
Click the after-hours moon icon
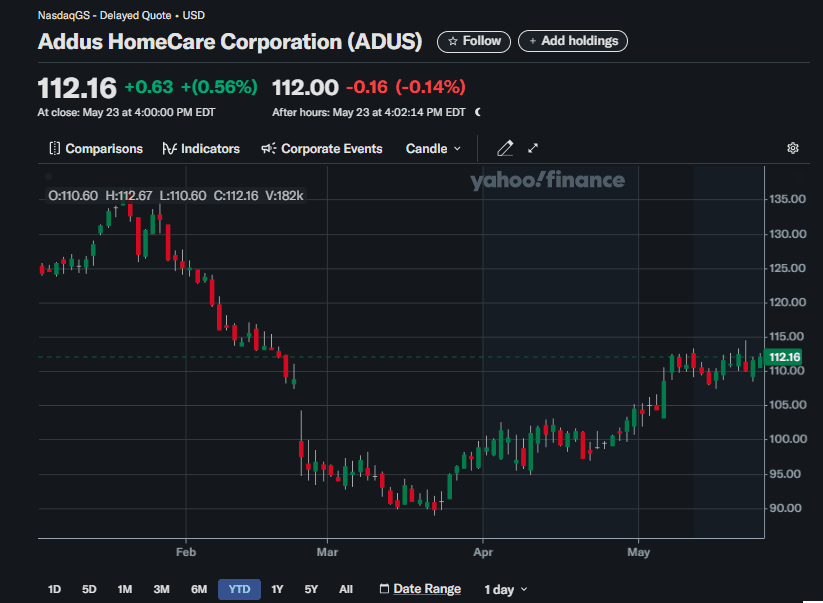tap(478, 112)
